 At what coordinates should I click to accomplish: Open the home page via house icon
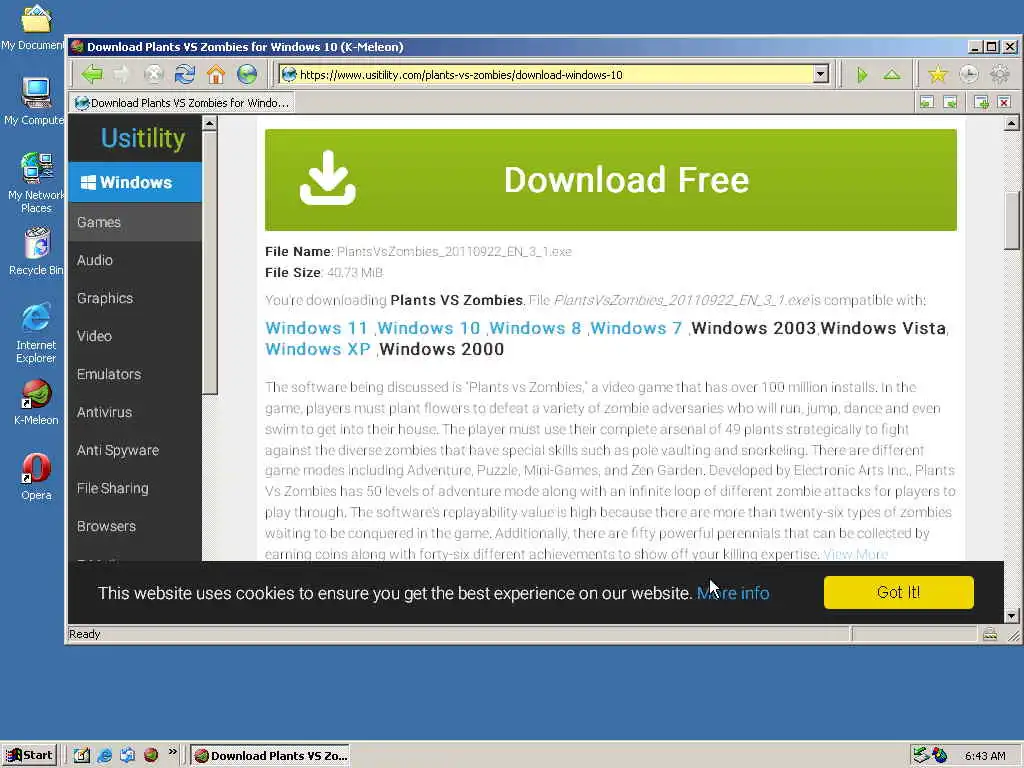click(216, 74)
